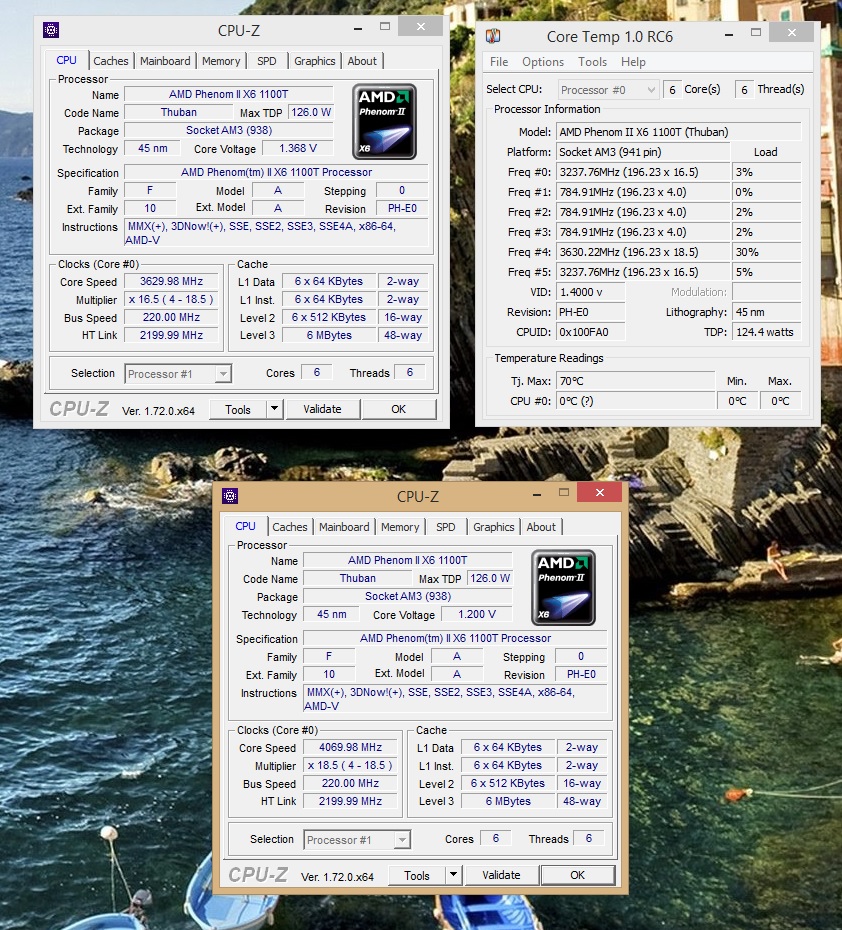The height and width of the screenshot is (930, 842).
Task: Maximize the bottom CPU-Z window
Action: point(563,492)
